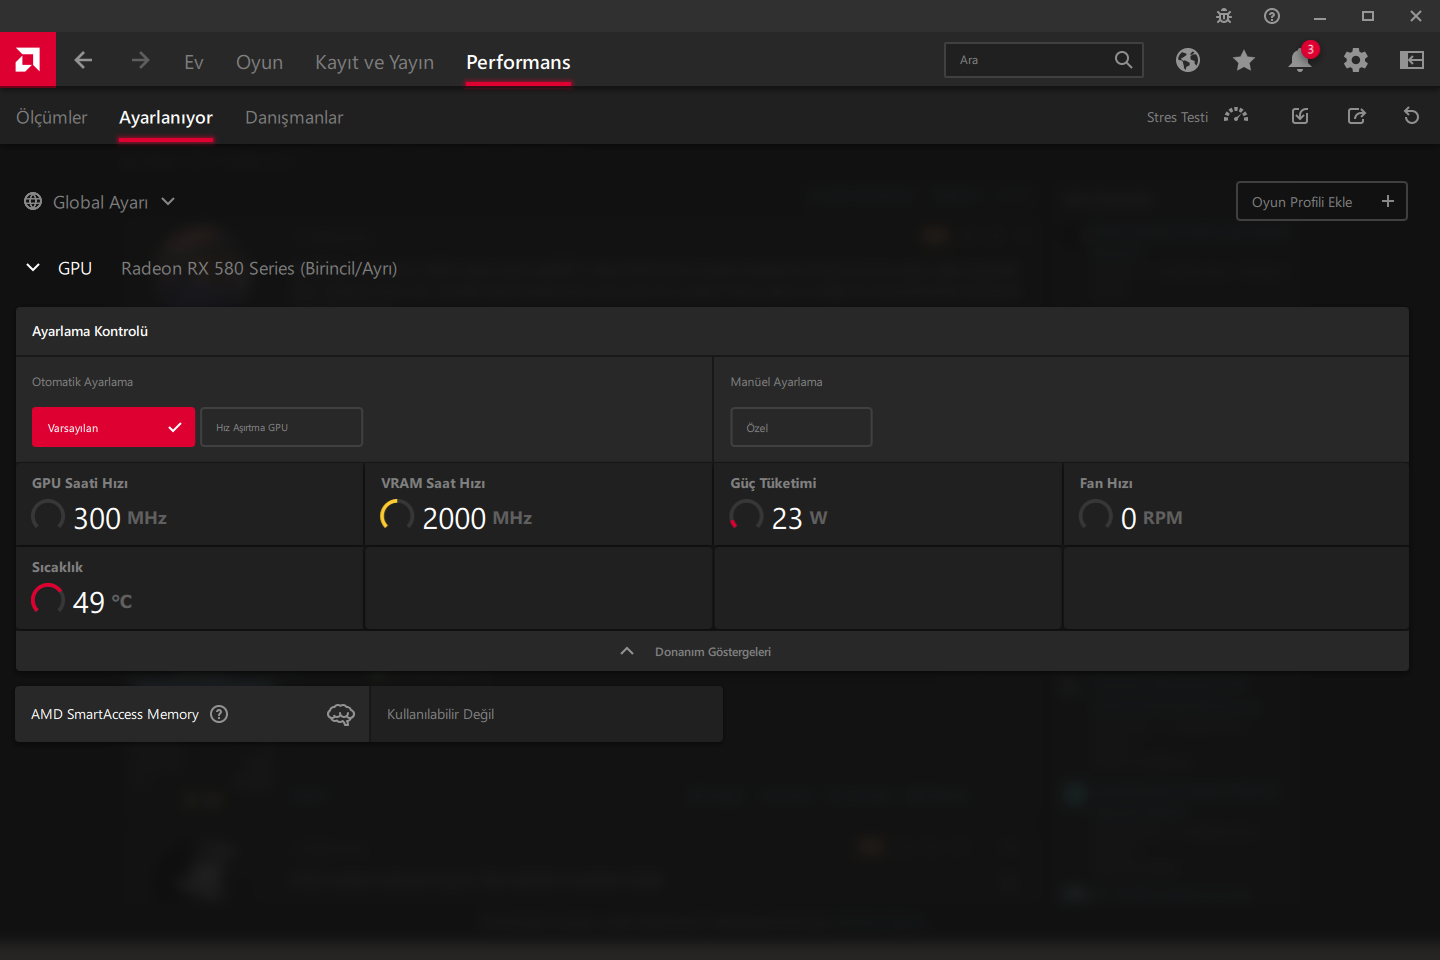Image resolution: width=1440 pixels, height=960 pixels.
Task: Click the load profile icon
Action: (1300, 116)
